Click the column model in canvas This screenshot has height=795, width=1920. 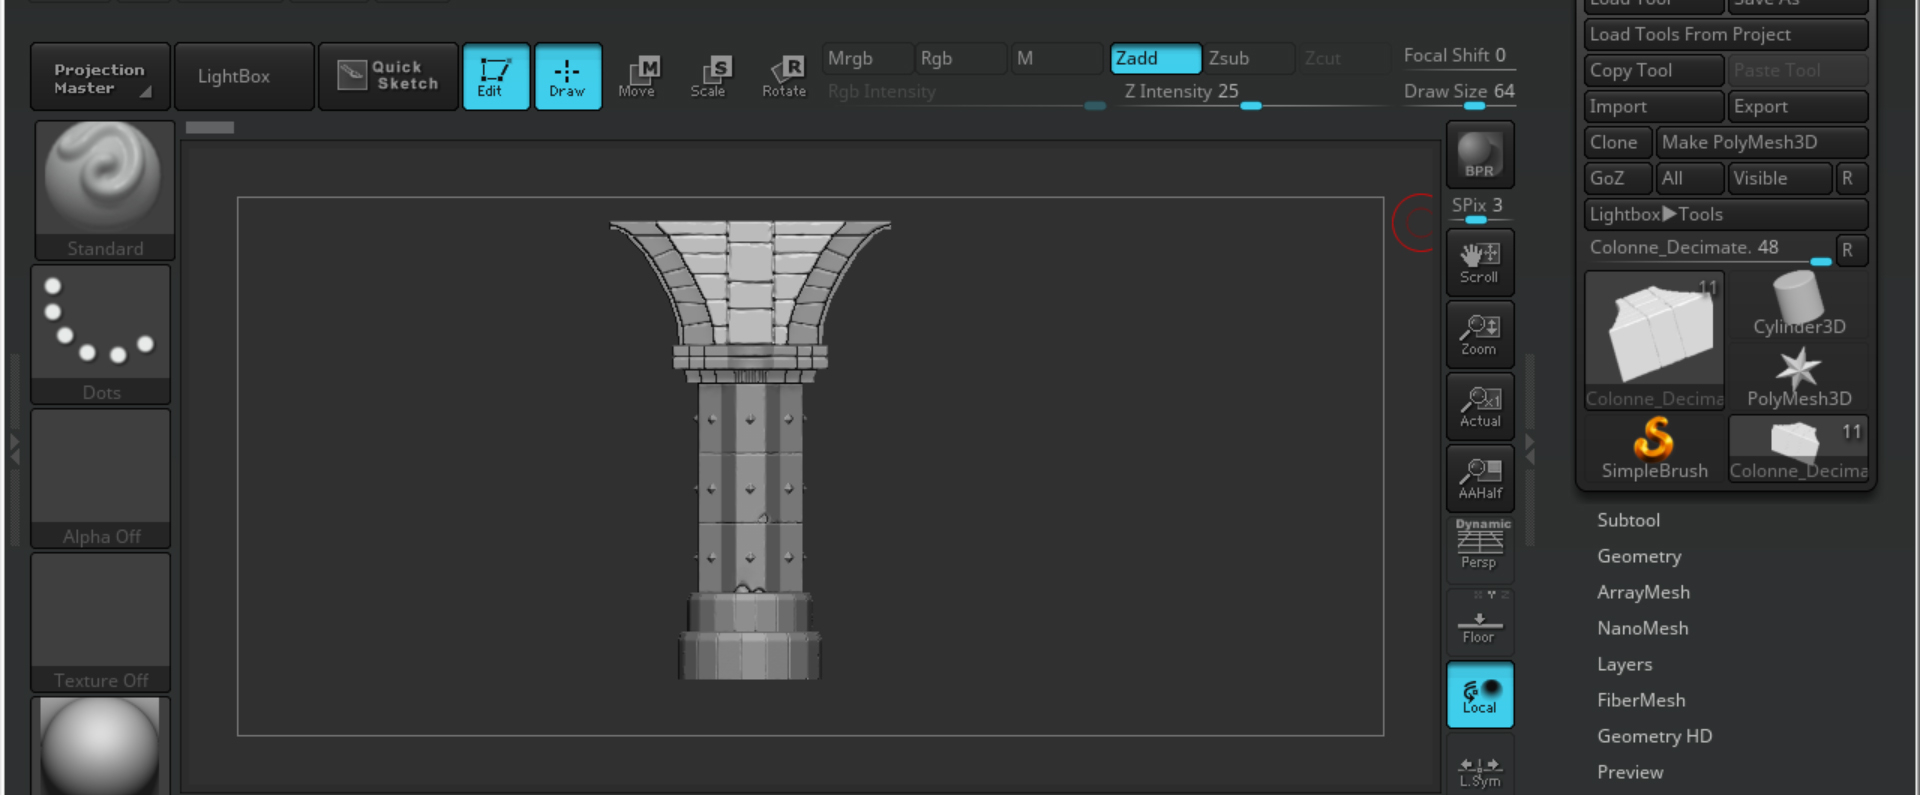coord(750,450)
